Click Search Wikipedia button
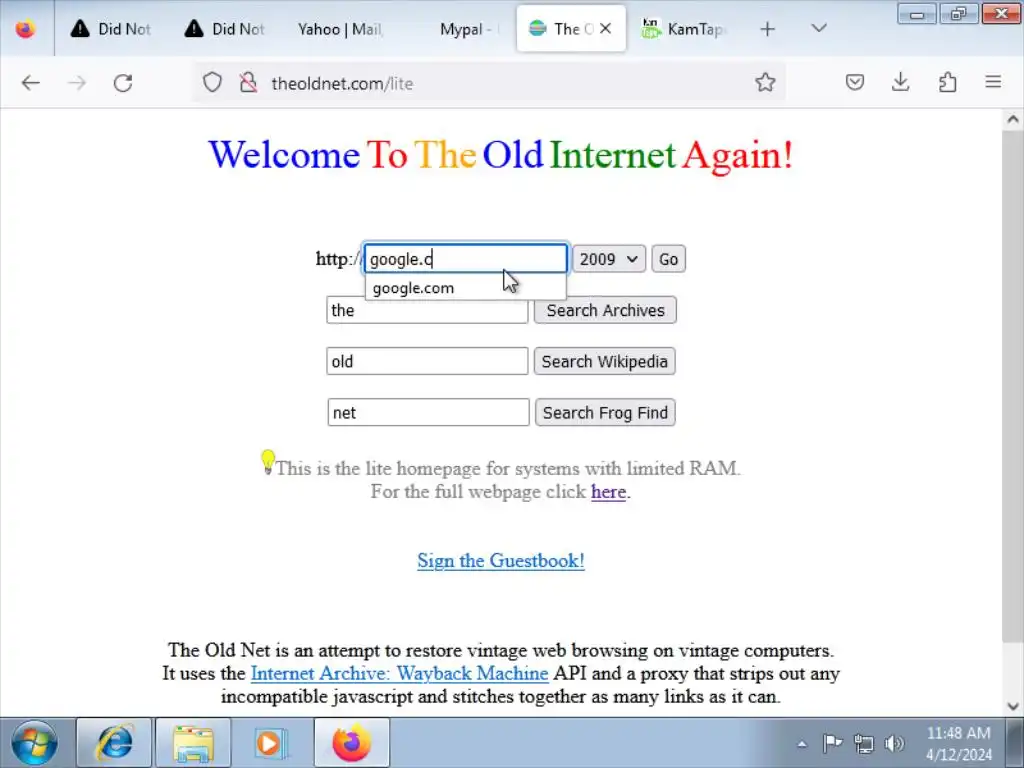This screenshot has height=768, width=1024. coord(605,361)
